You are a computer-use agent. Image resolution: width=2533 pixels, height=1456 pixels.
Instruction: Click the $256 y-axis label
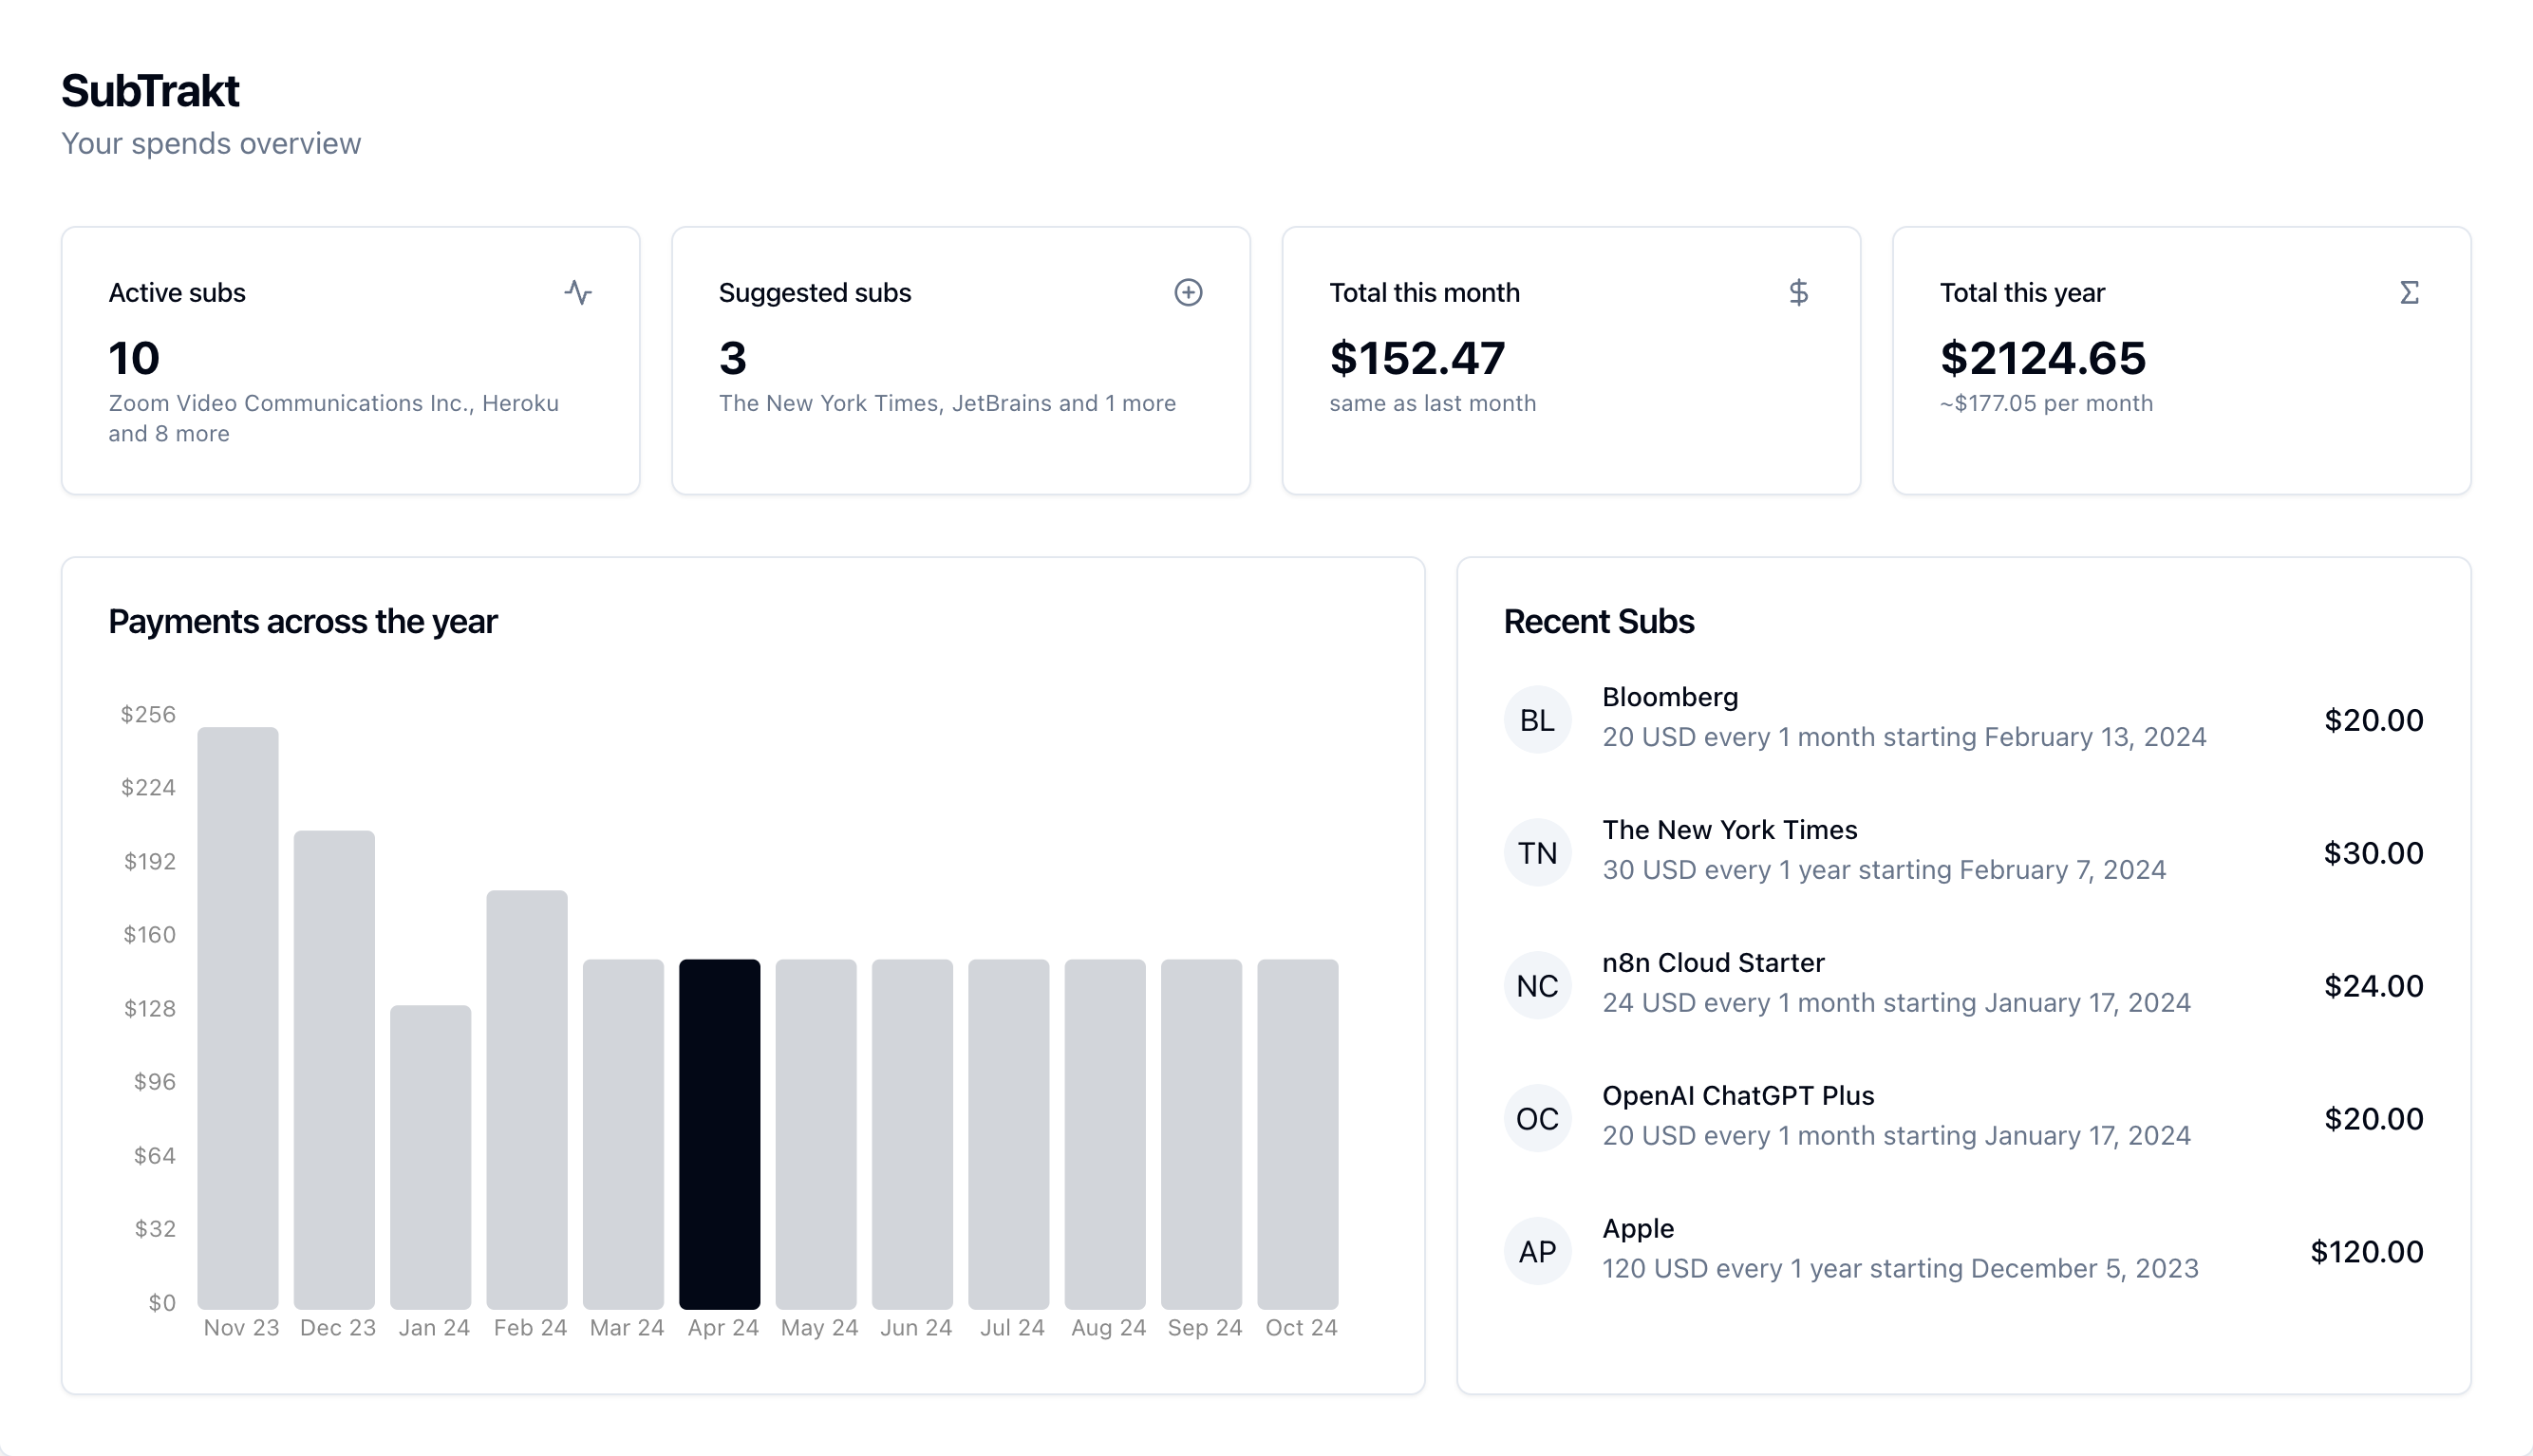(x=148, y=715)
